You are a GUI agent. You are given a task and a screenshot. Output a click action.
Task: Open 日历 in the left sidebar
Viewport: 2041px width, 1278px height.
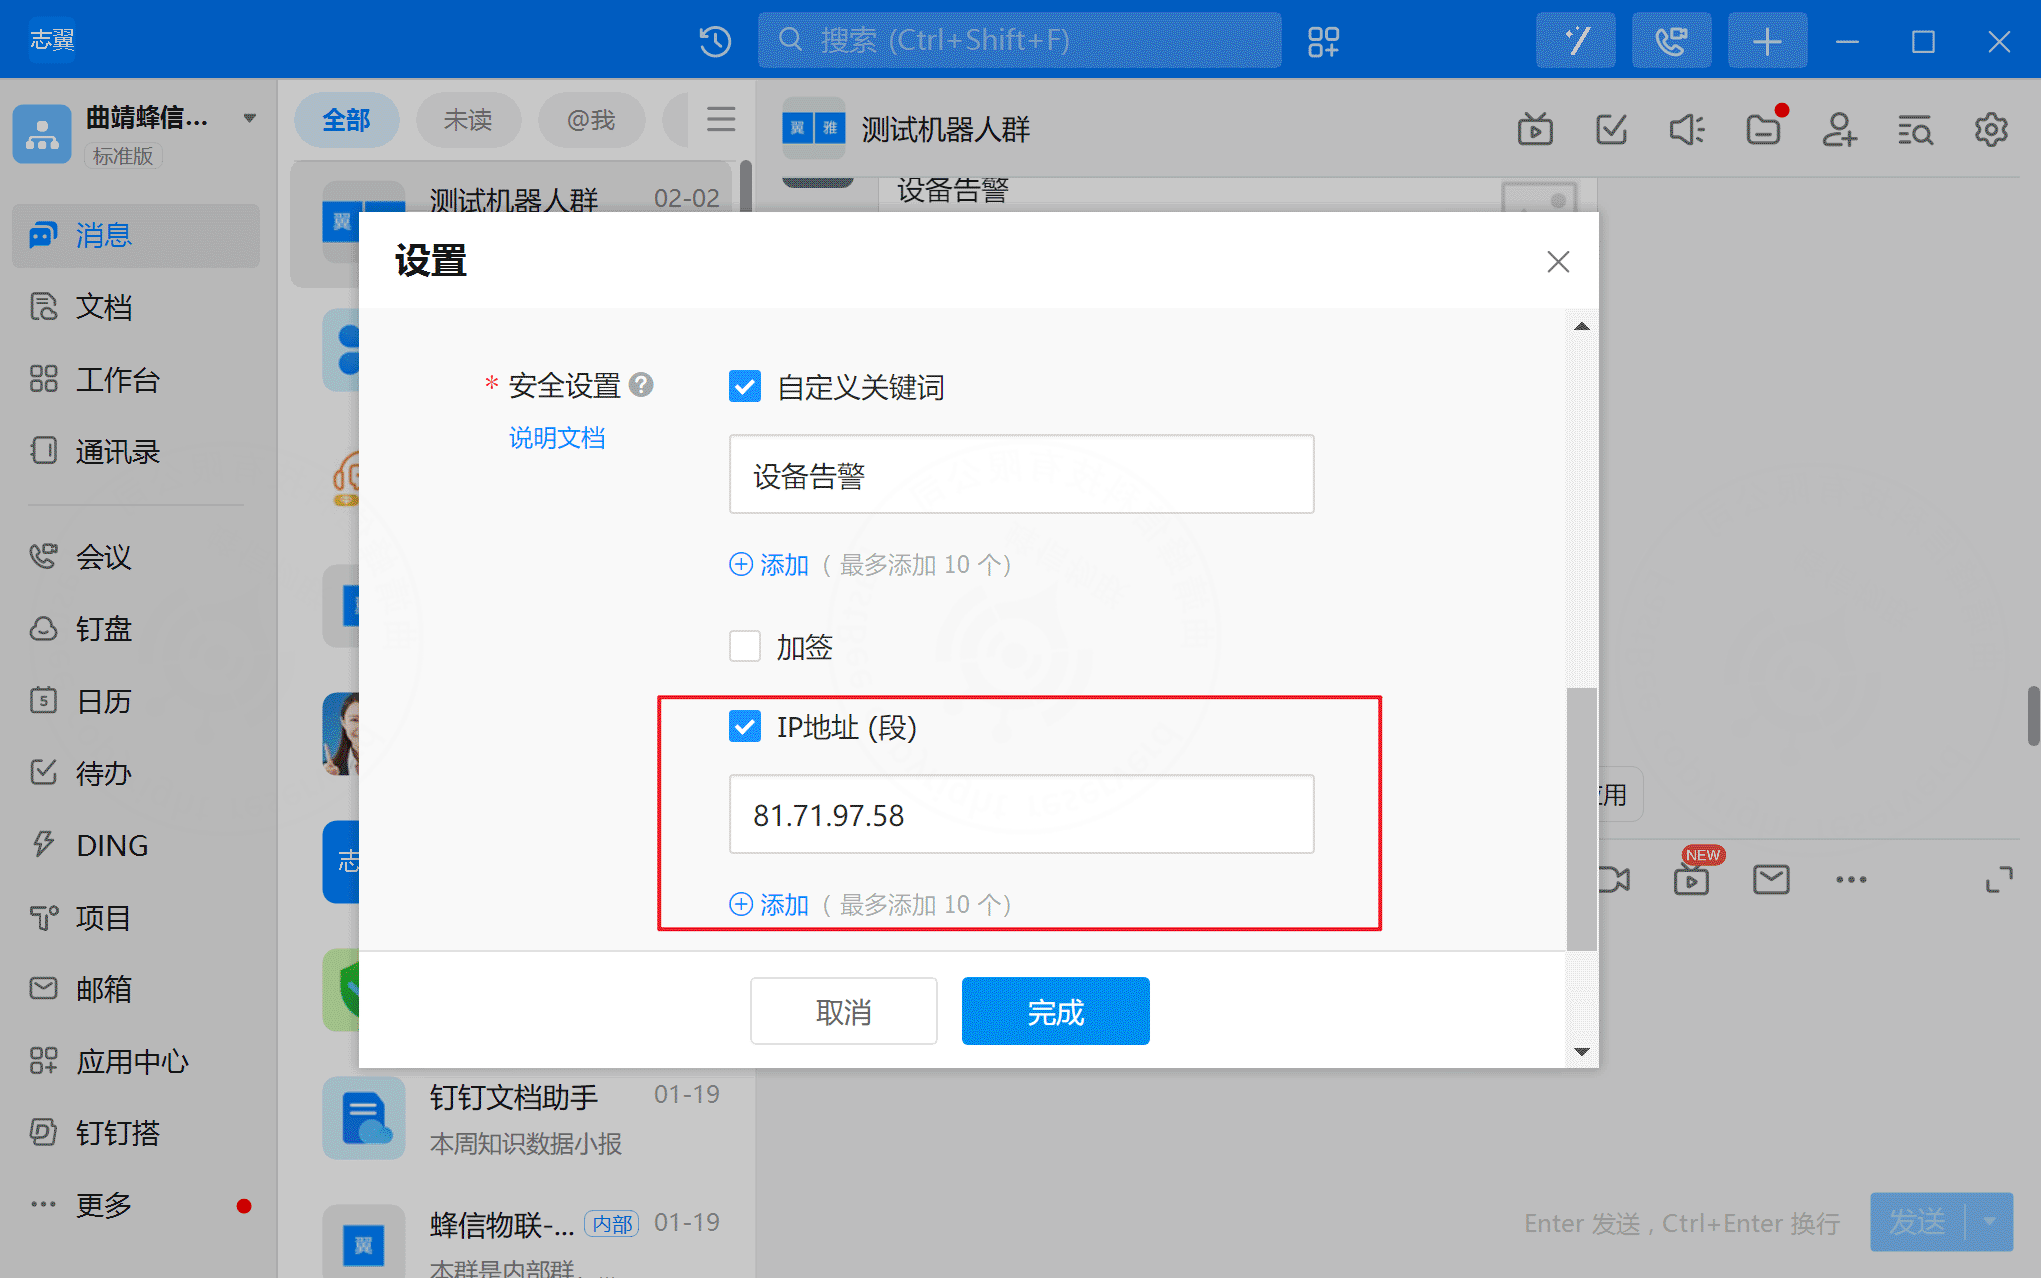136,701
